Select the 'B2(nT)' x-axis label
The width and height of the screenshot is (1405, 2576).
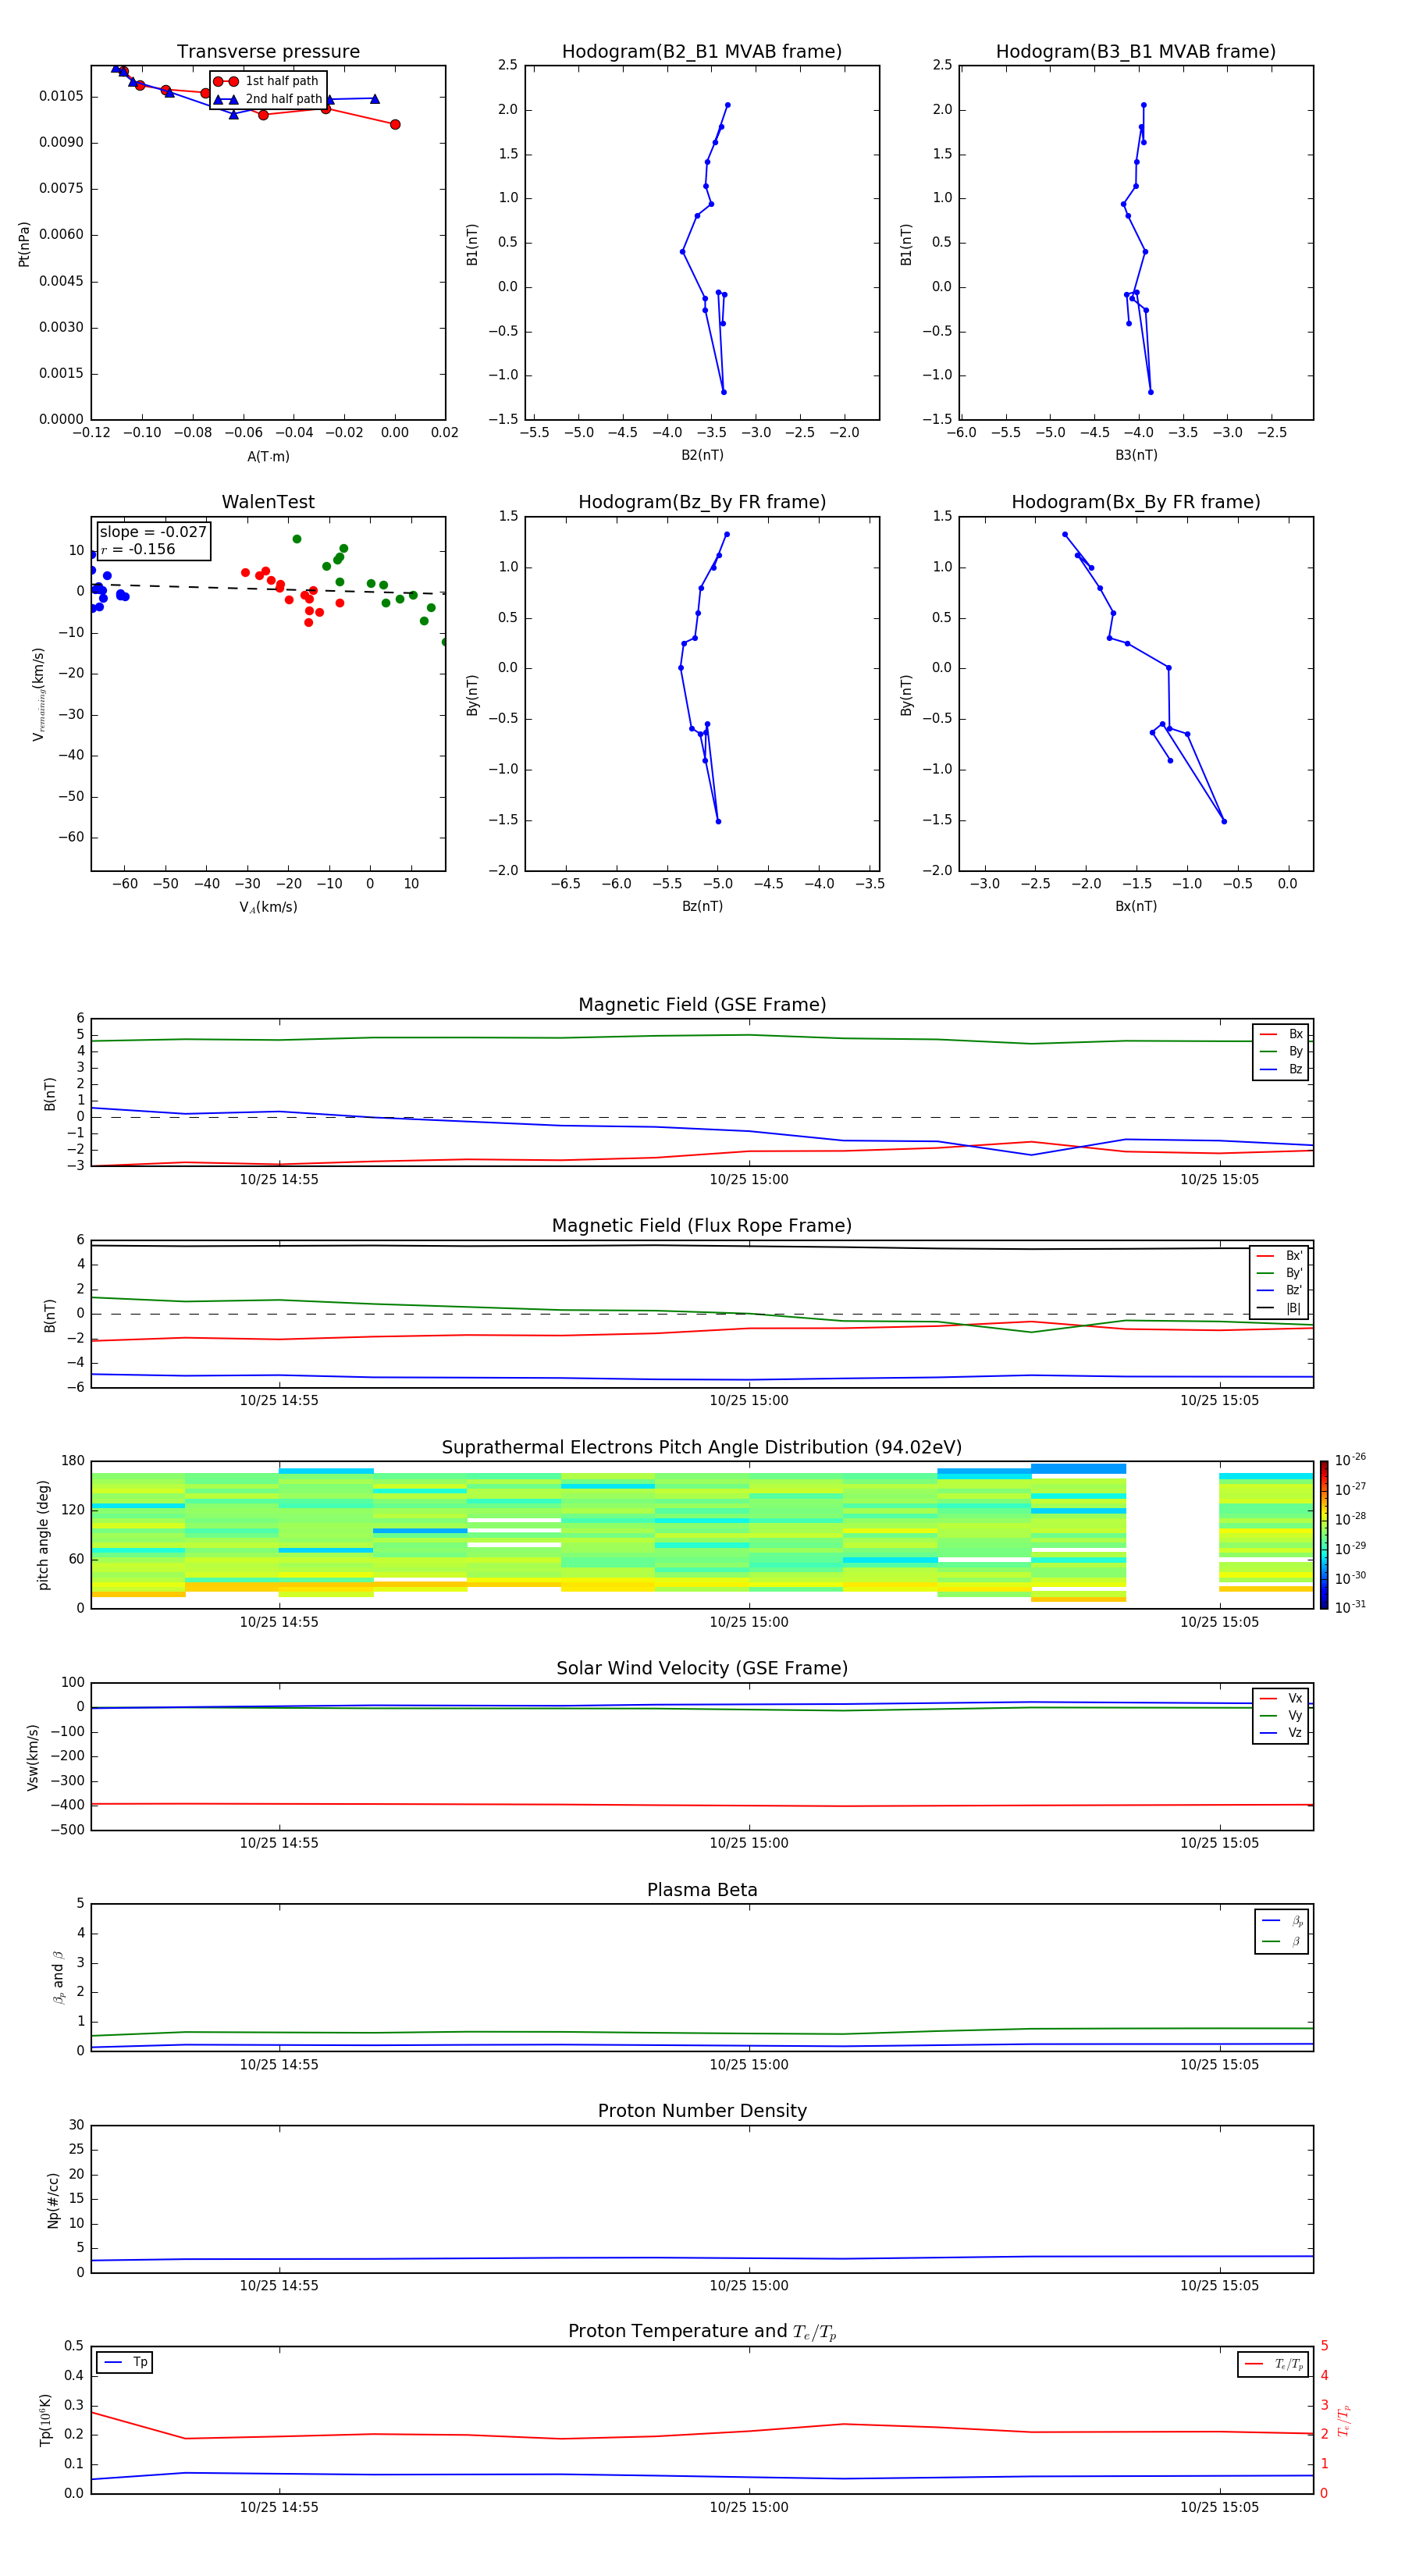pyautogui.click(x=702, y=455)
